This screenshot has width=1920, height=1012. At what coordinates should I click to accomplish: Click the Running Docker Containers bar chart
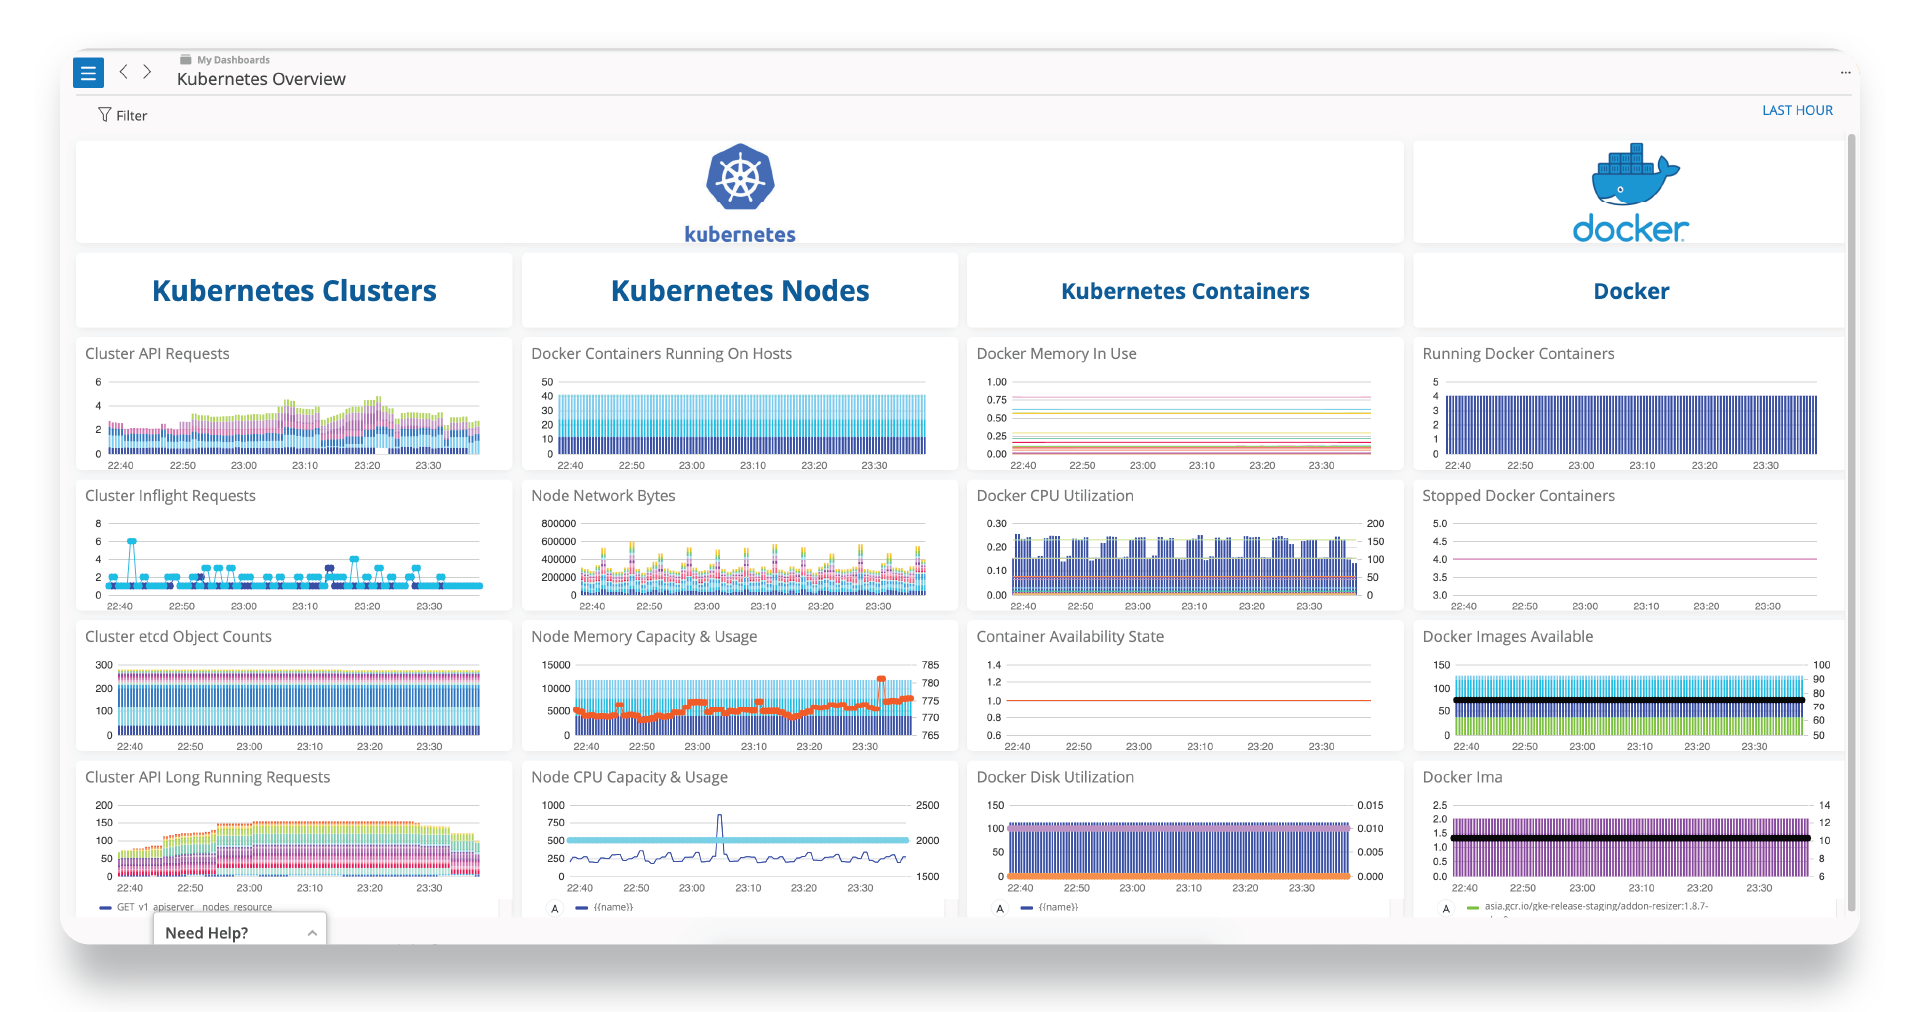pyautogui.click(x=1631, y=425)
